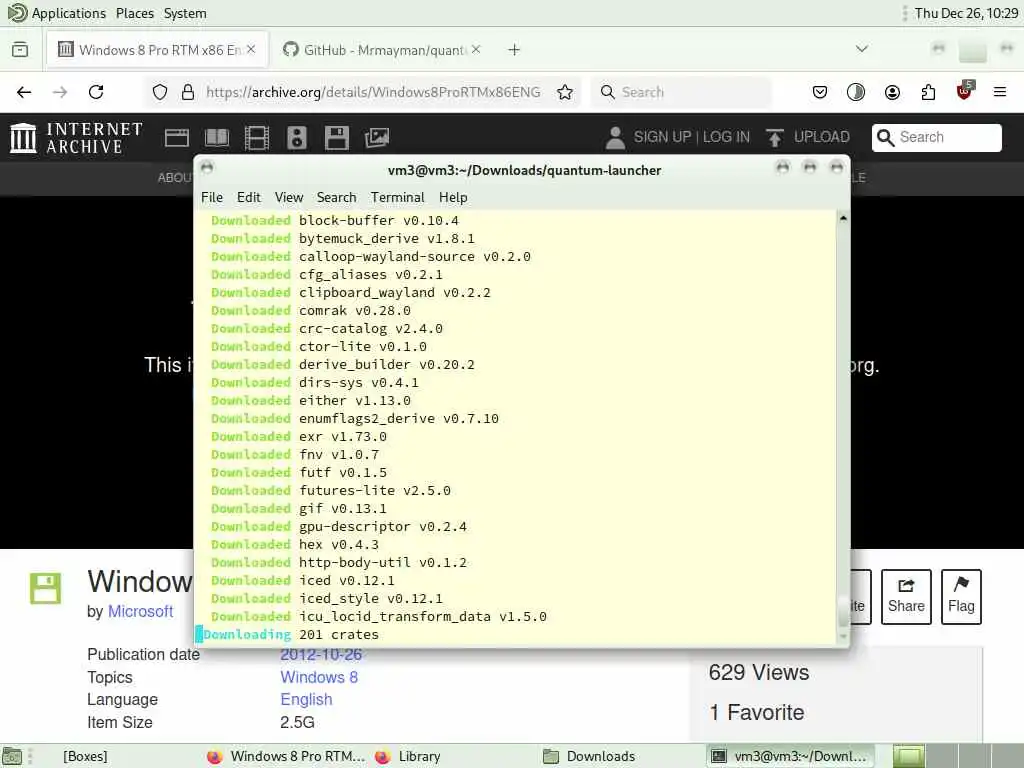Open the Software floppy icon

tap(336, 138)
